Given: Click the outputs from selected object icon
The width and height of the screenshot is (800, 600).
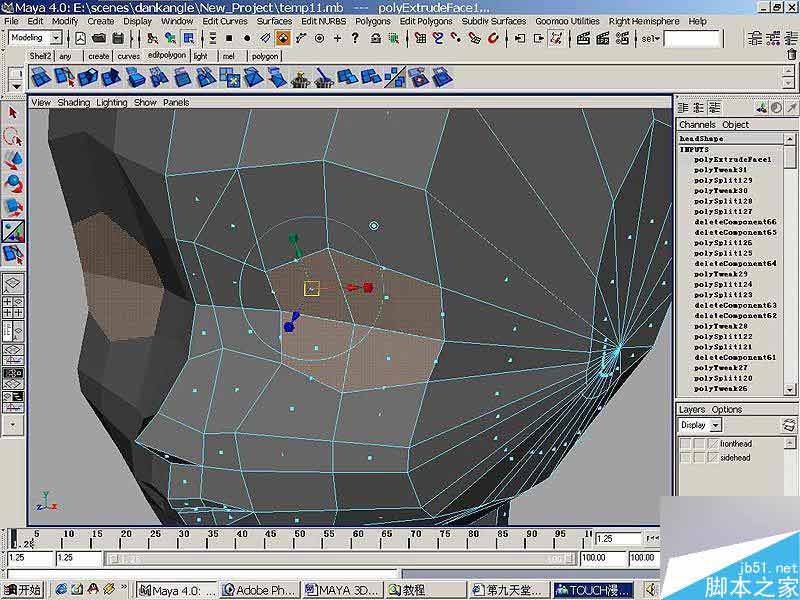Looking at the screenshot, I should (538, 38).
